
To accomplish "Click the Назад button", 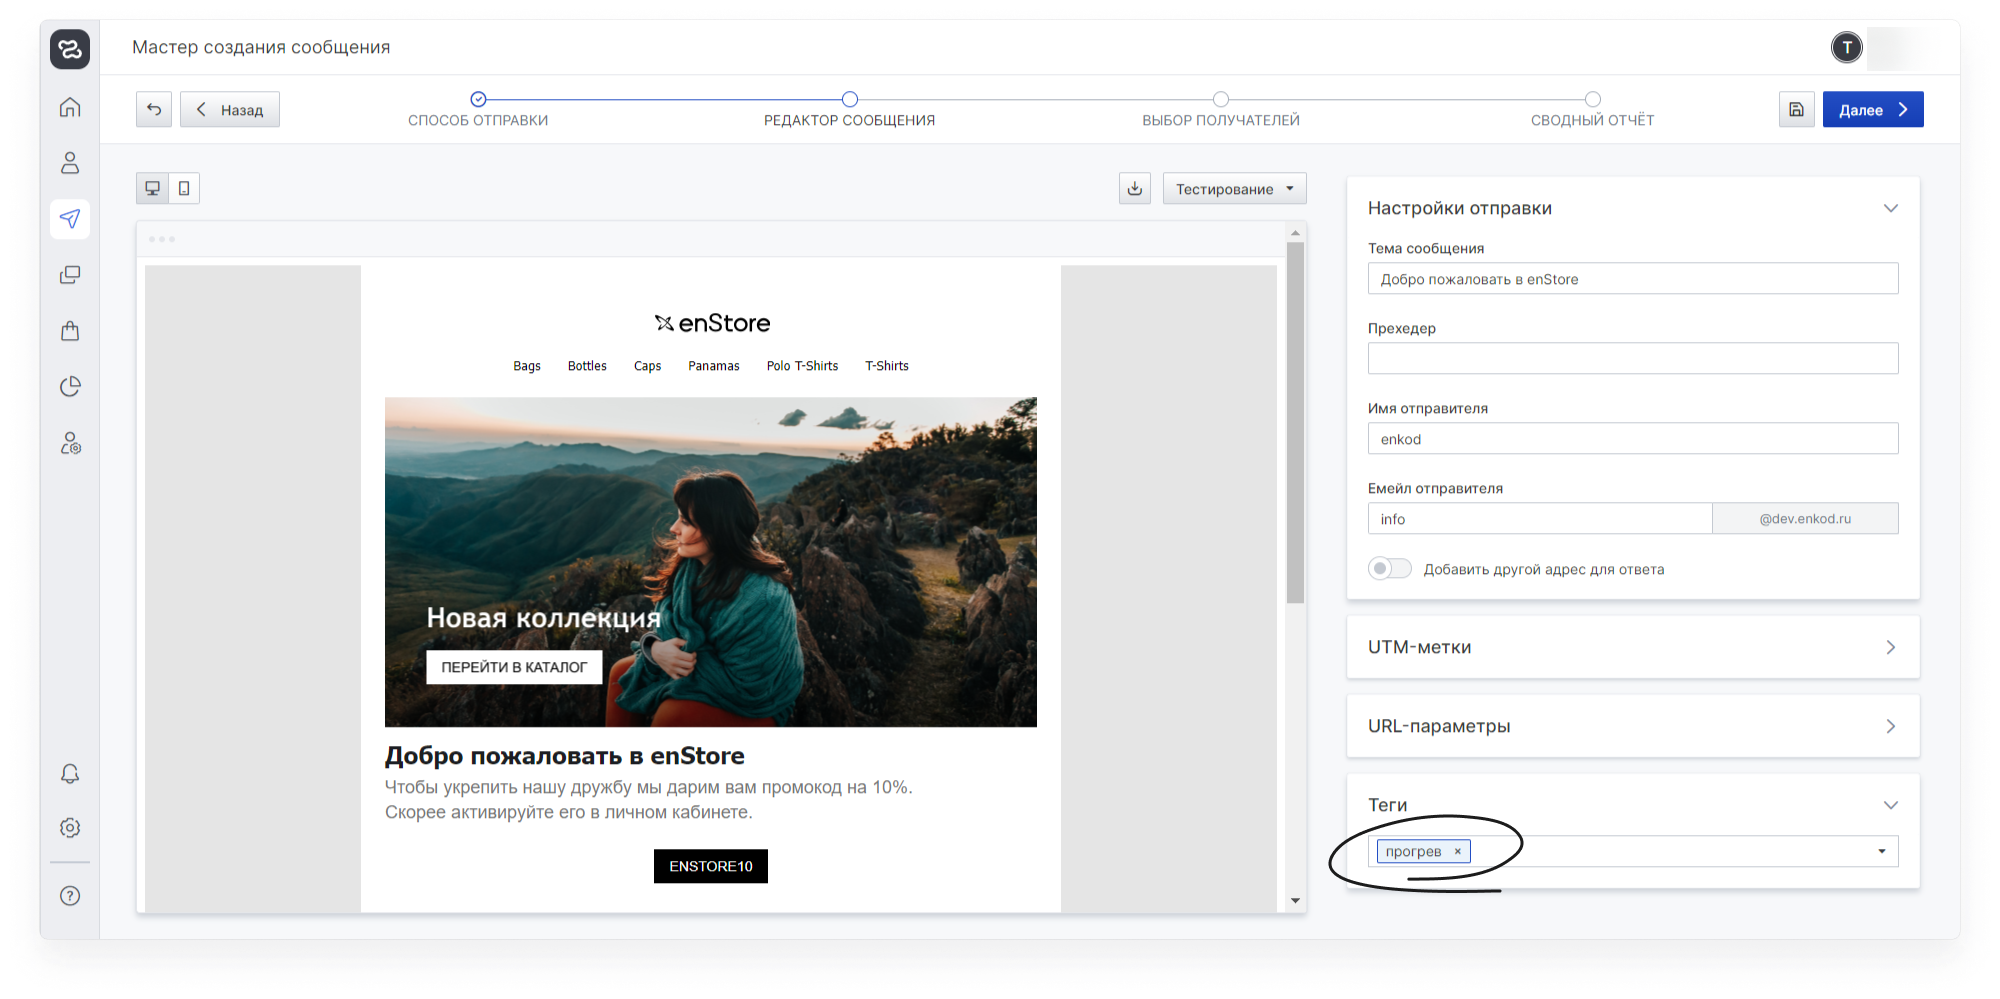I will 230,109.
